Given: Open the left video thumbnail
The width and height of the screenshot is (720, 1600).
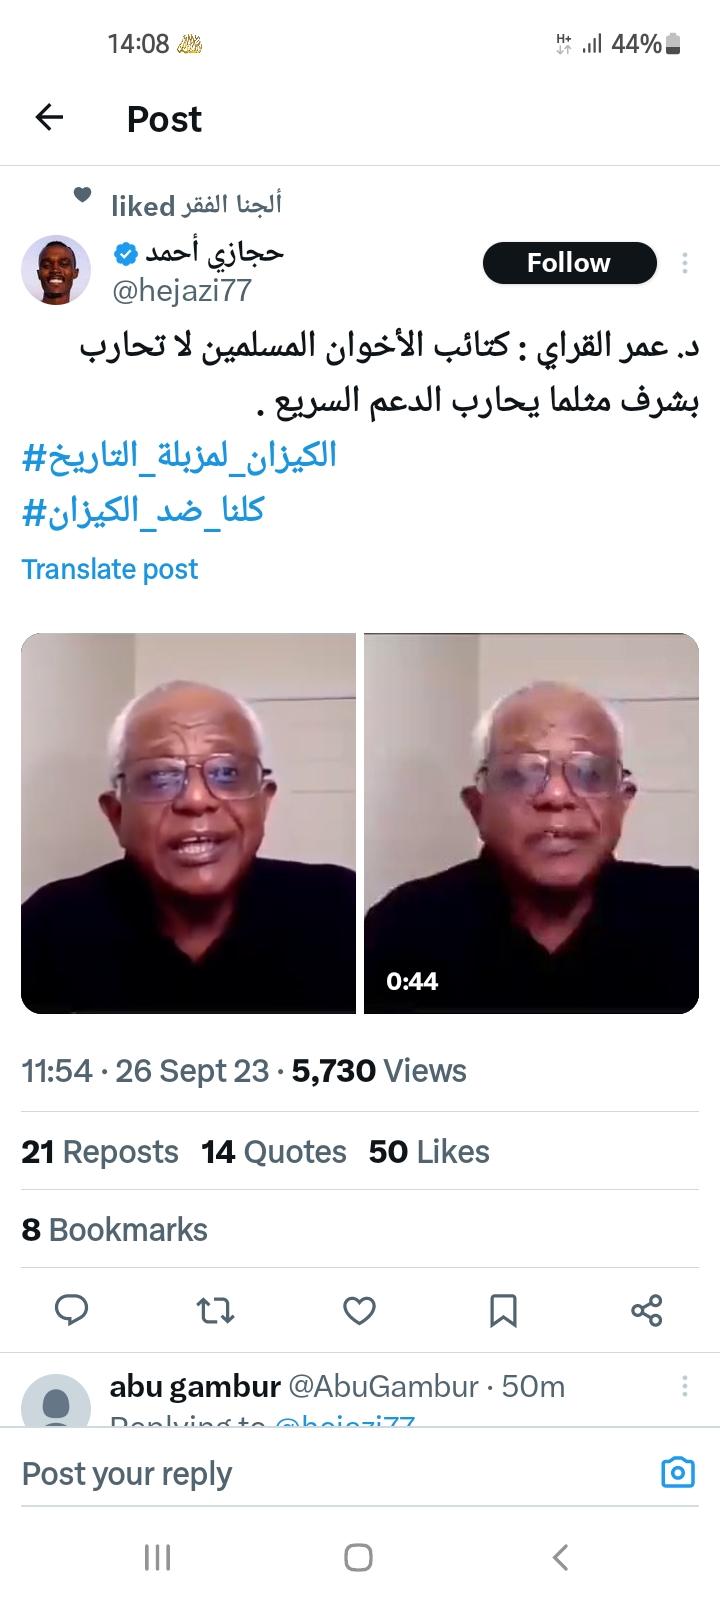Looking at the screenshot, I should tap(188, 823).
